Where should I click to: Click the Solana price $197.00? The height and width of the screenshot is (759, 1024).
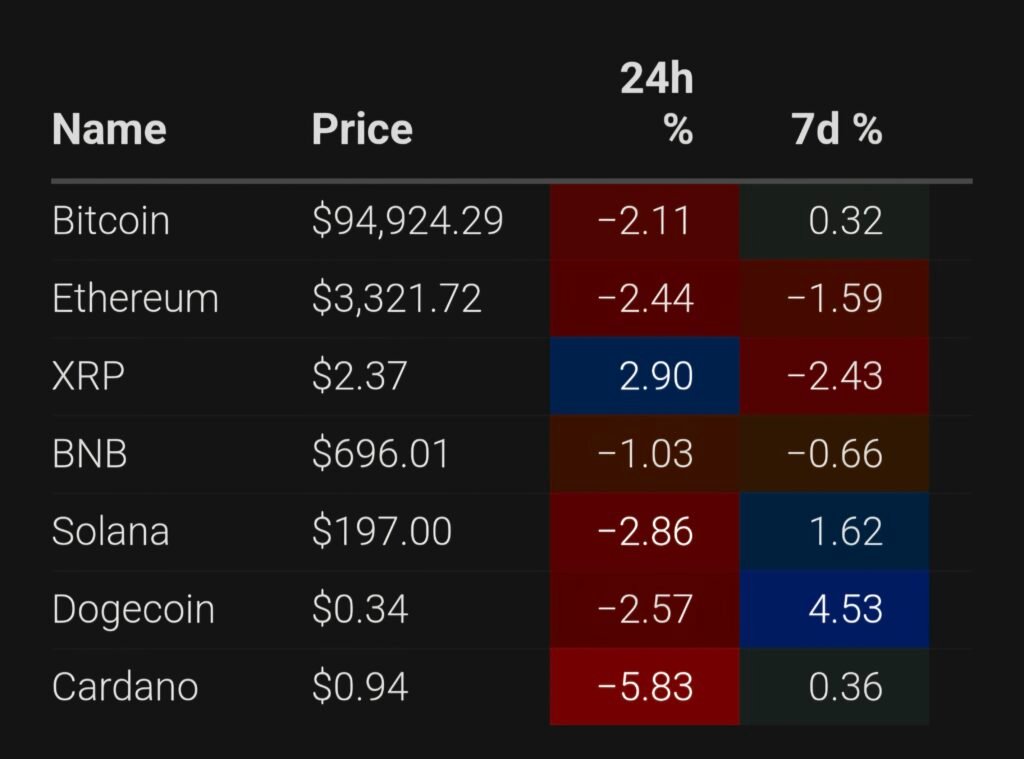point(381,532)
